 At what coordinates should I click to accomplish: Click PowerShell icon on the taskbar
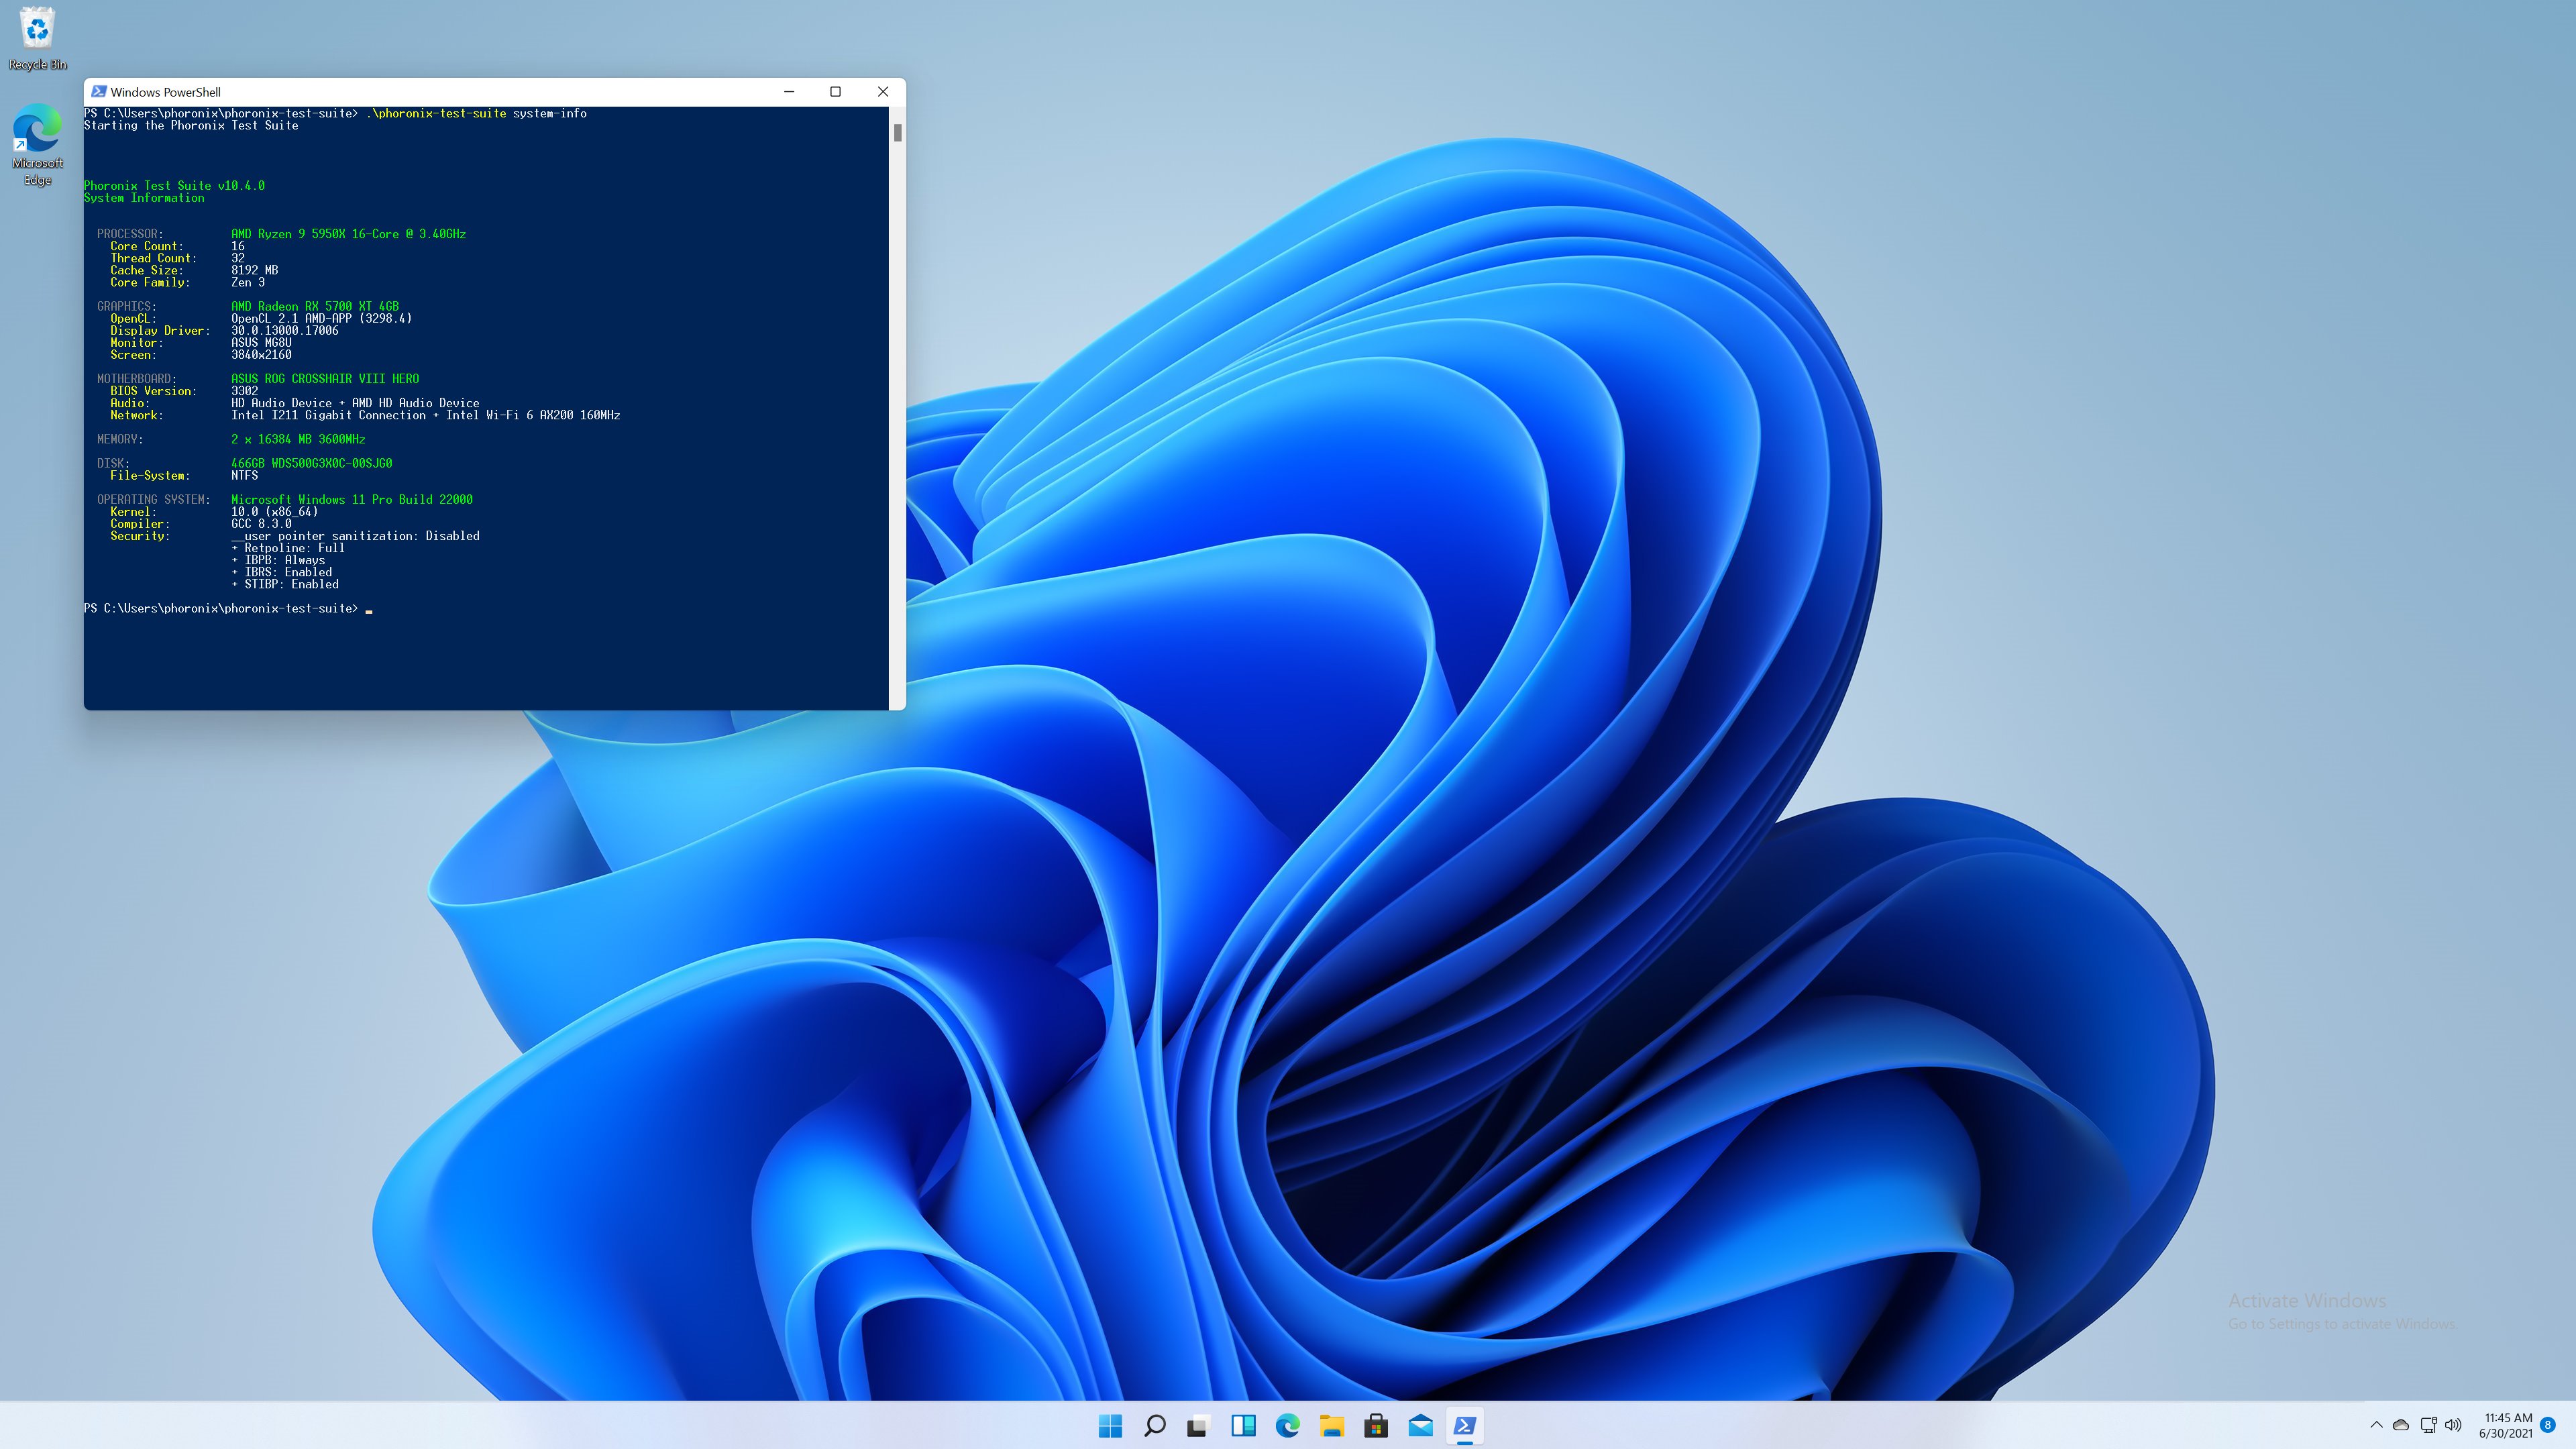point(1465,1426)
